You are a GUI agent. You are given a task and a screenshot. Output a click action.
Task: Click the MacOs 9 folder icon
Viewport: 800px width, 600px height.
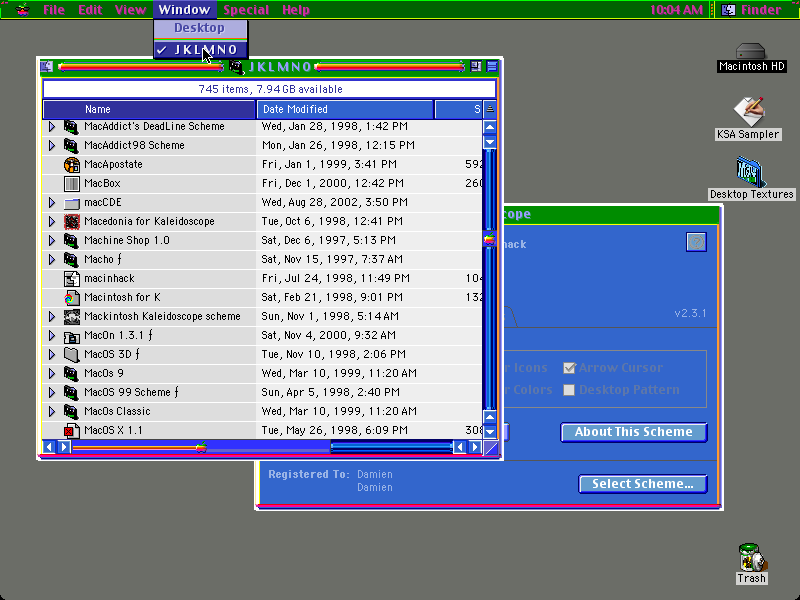[71, 373]
